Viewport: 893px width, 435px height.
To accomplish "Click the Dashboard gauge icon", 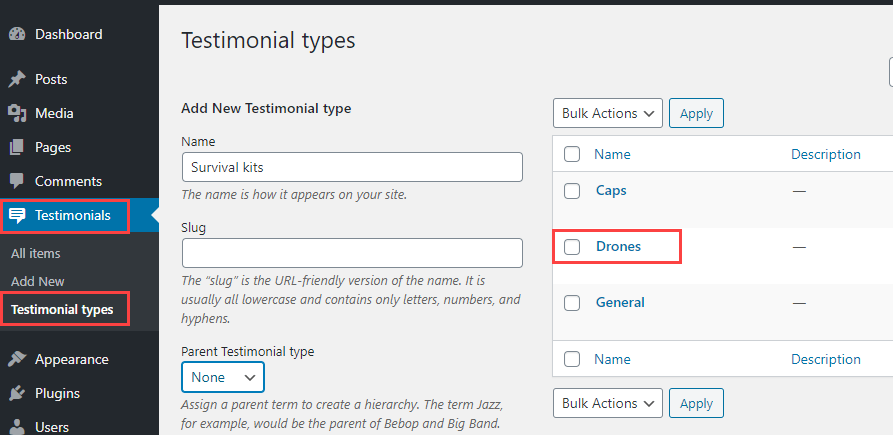I will click(17, 34).
